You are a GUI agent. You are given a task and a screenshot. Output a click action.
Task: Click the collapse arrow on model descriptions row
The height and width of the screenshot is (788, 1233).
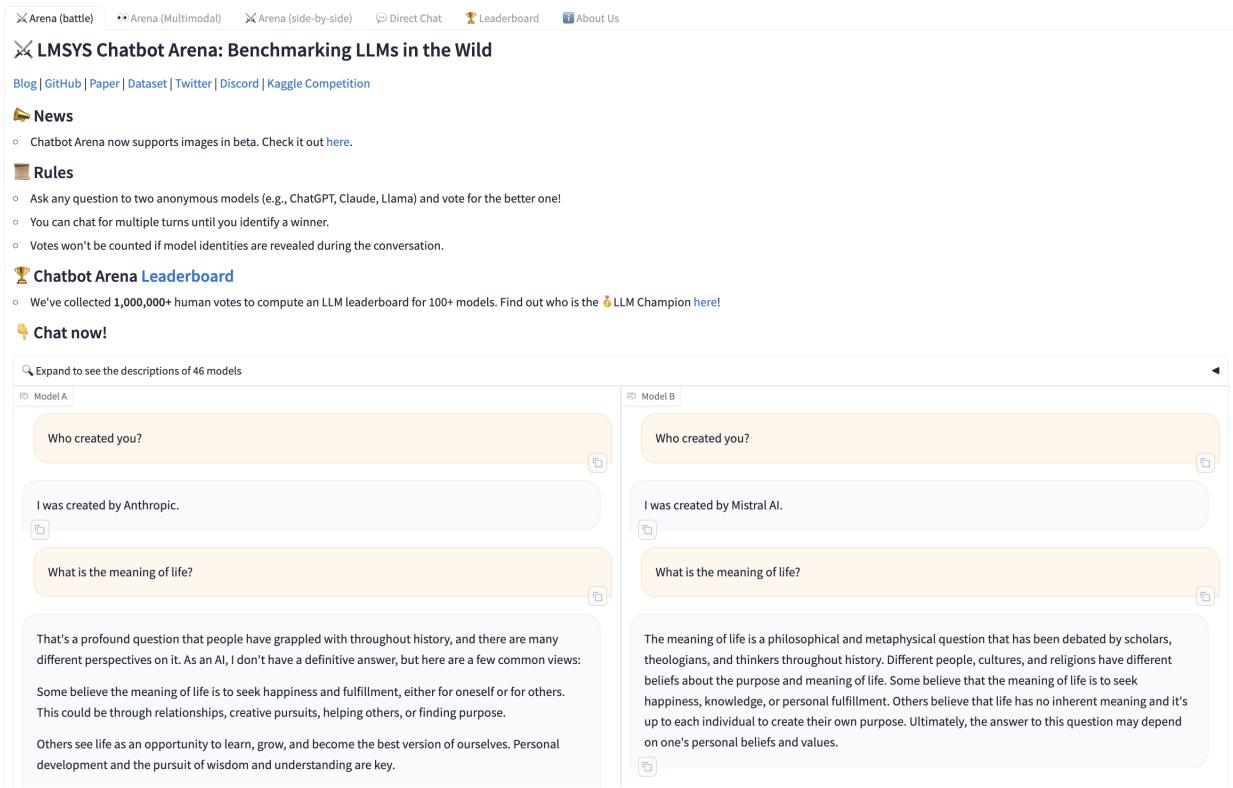pos(1215,371)
